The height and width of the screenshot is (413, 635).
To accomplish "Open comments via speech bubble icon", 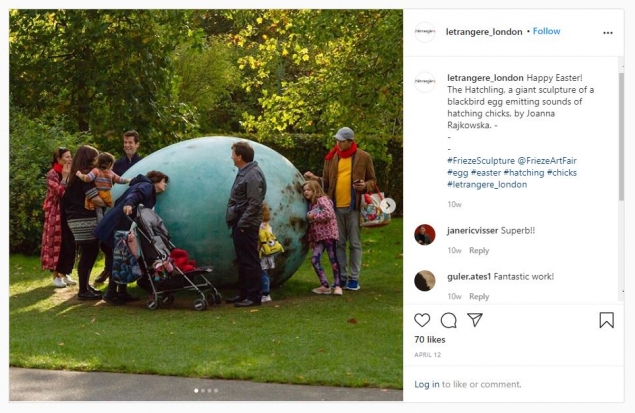I will pos(448,320).
